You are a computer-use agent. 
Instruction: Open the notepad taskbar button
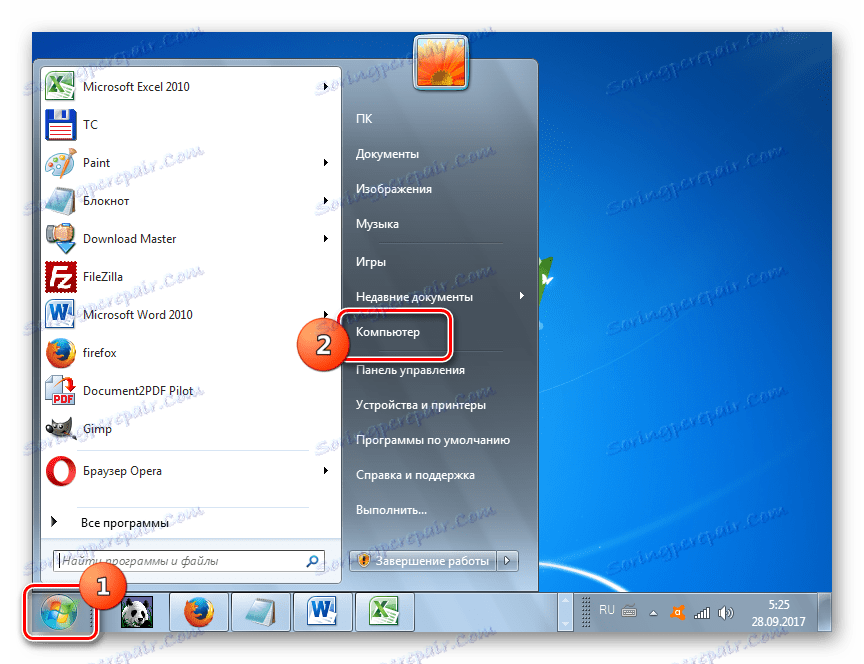261,612
